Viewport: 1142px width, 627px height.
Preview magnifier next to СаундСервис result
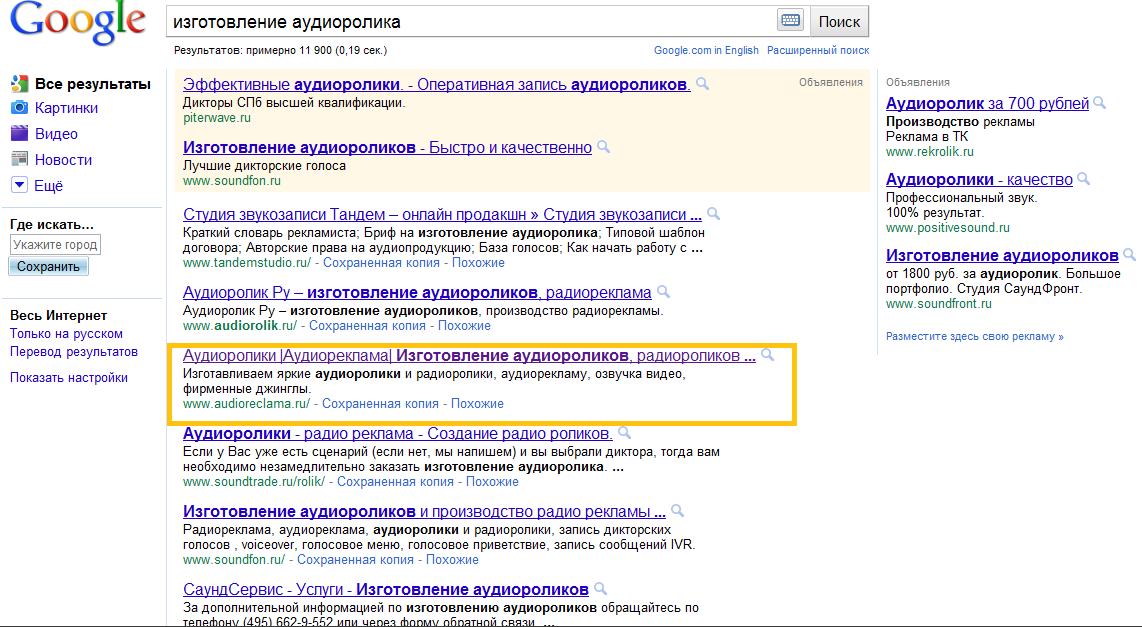tap(600, 589)
